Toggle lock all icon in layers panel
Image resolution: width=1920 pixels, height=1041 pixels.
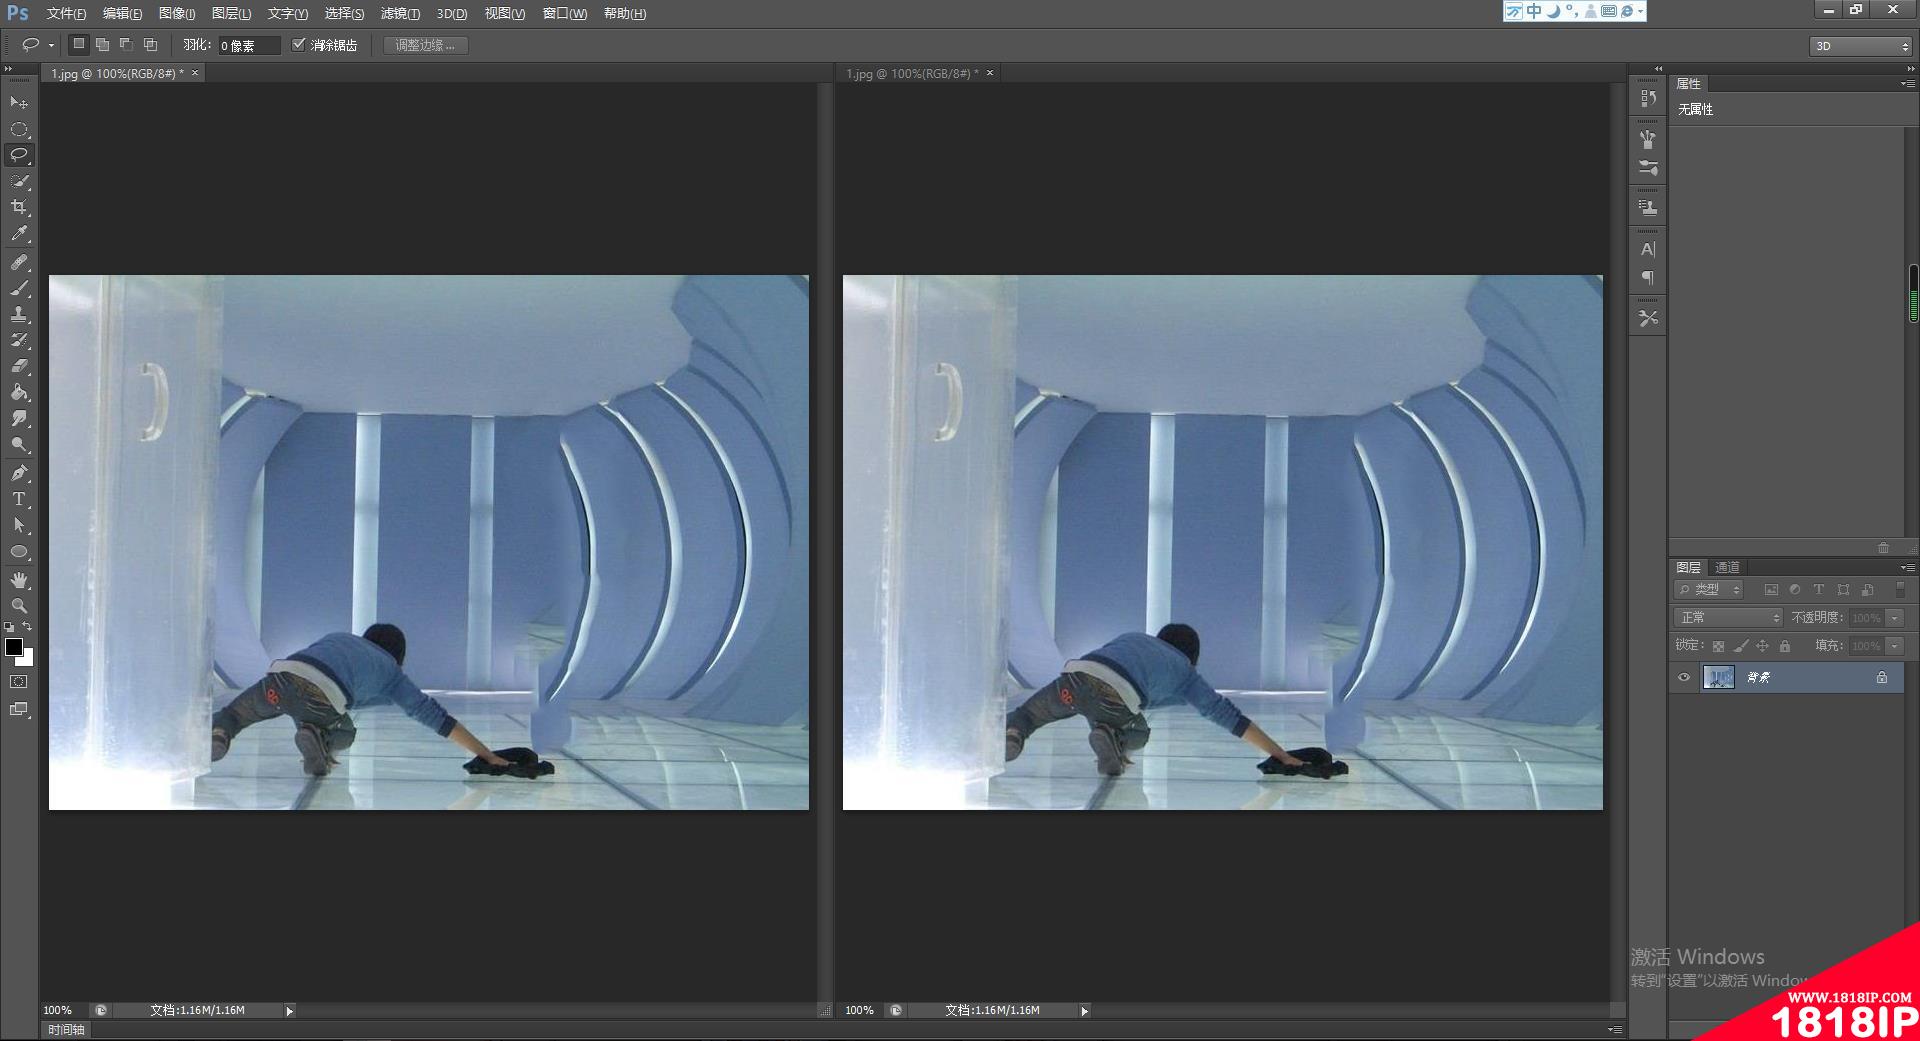(x=1785, y=646)
